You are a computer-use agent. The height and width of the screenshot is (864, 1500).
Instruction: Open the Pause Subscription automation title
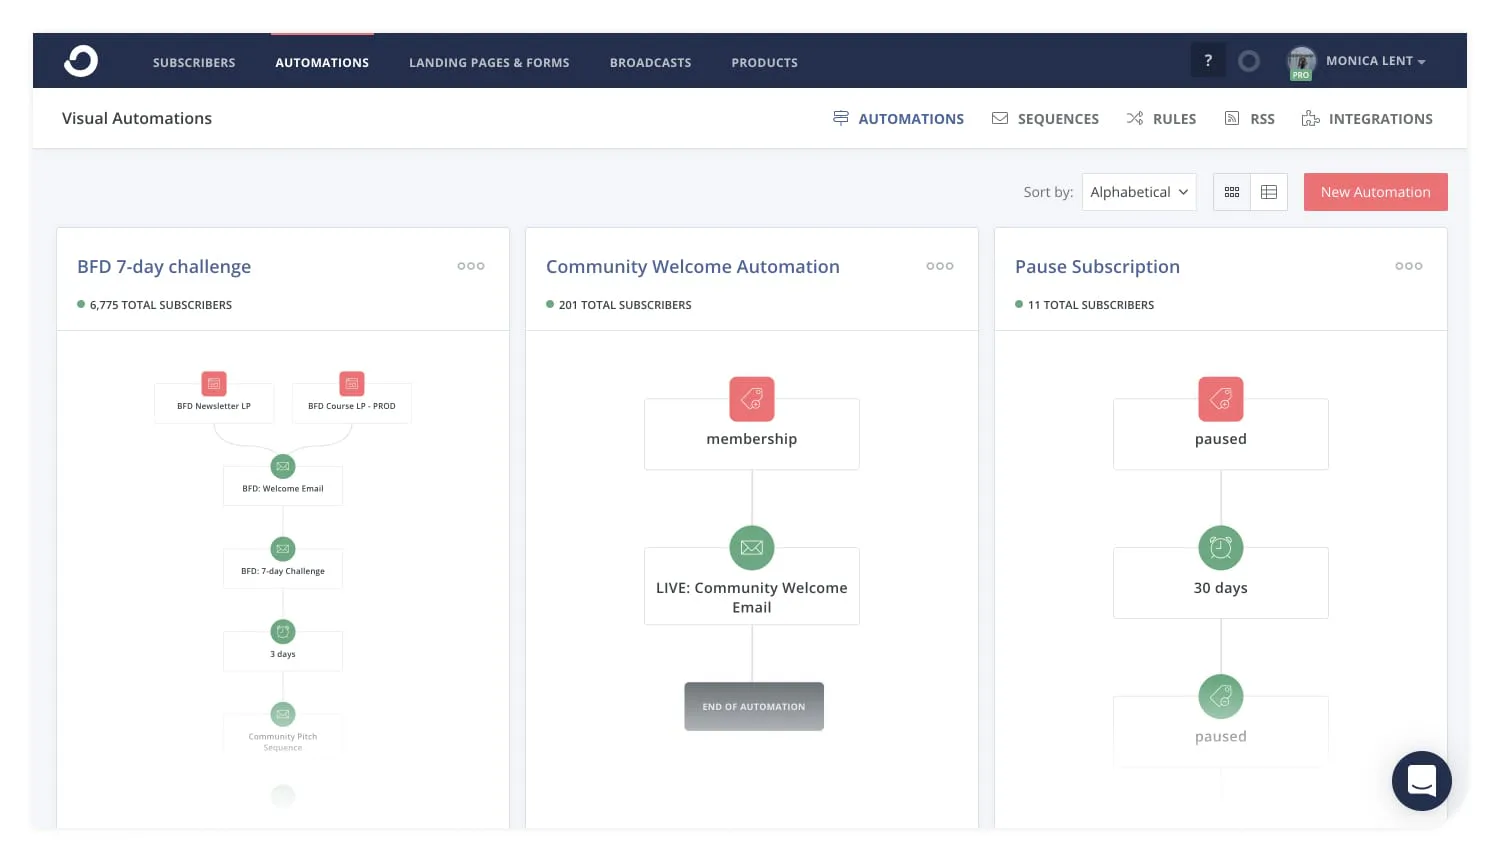[1097, 266]
